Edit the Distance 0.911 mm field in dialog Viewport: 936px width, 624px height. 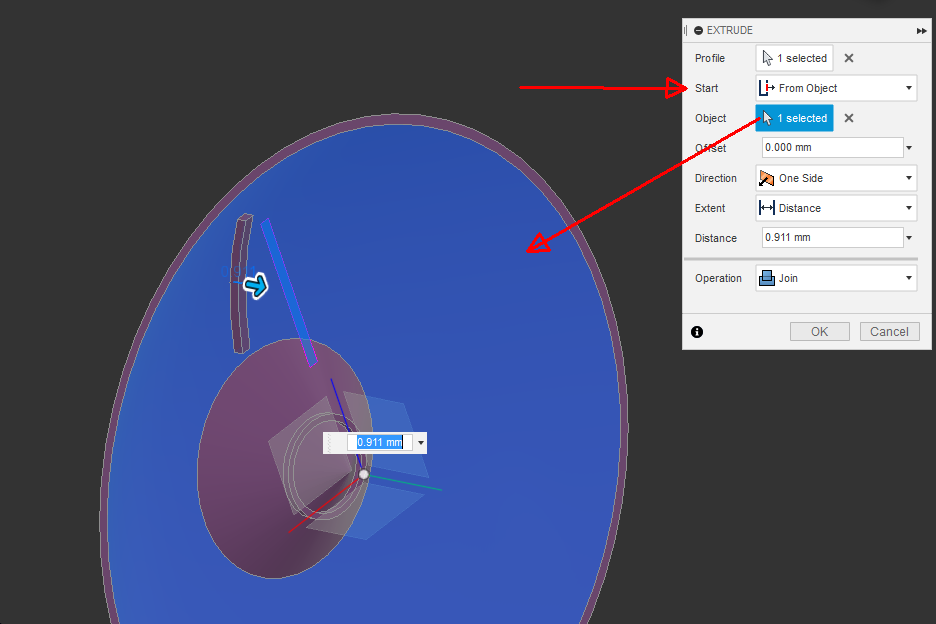tap(832, 238)
